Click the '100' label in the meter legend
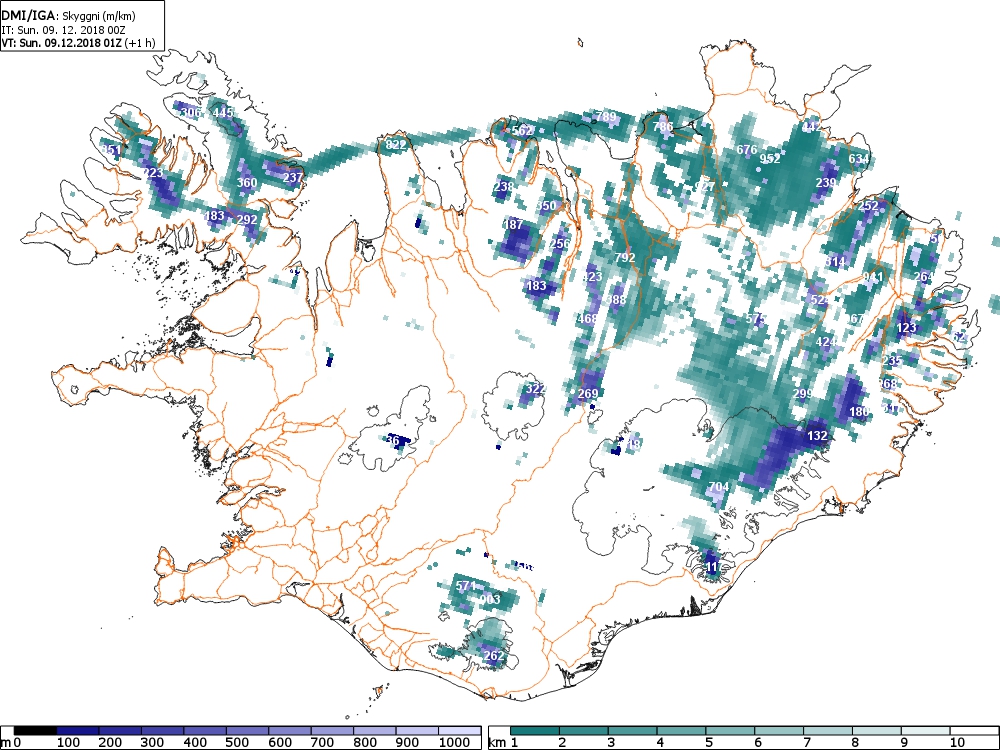Image resolution: width=1000 pixels, height=750 pixels. pyautogui.click(x=69, y=743)
